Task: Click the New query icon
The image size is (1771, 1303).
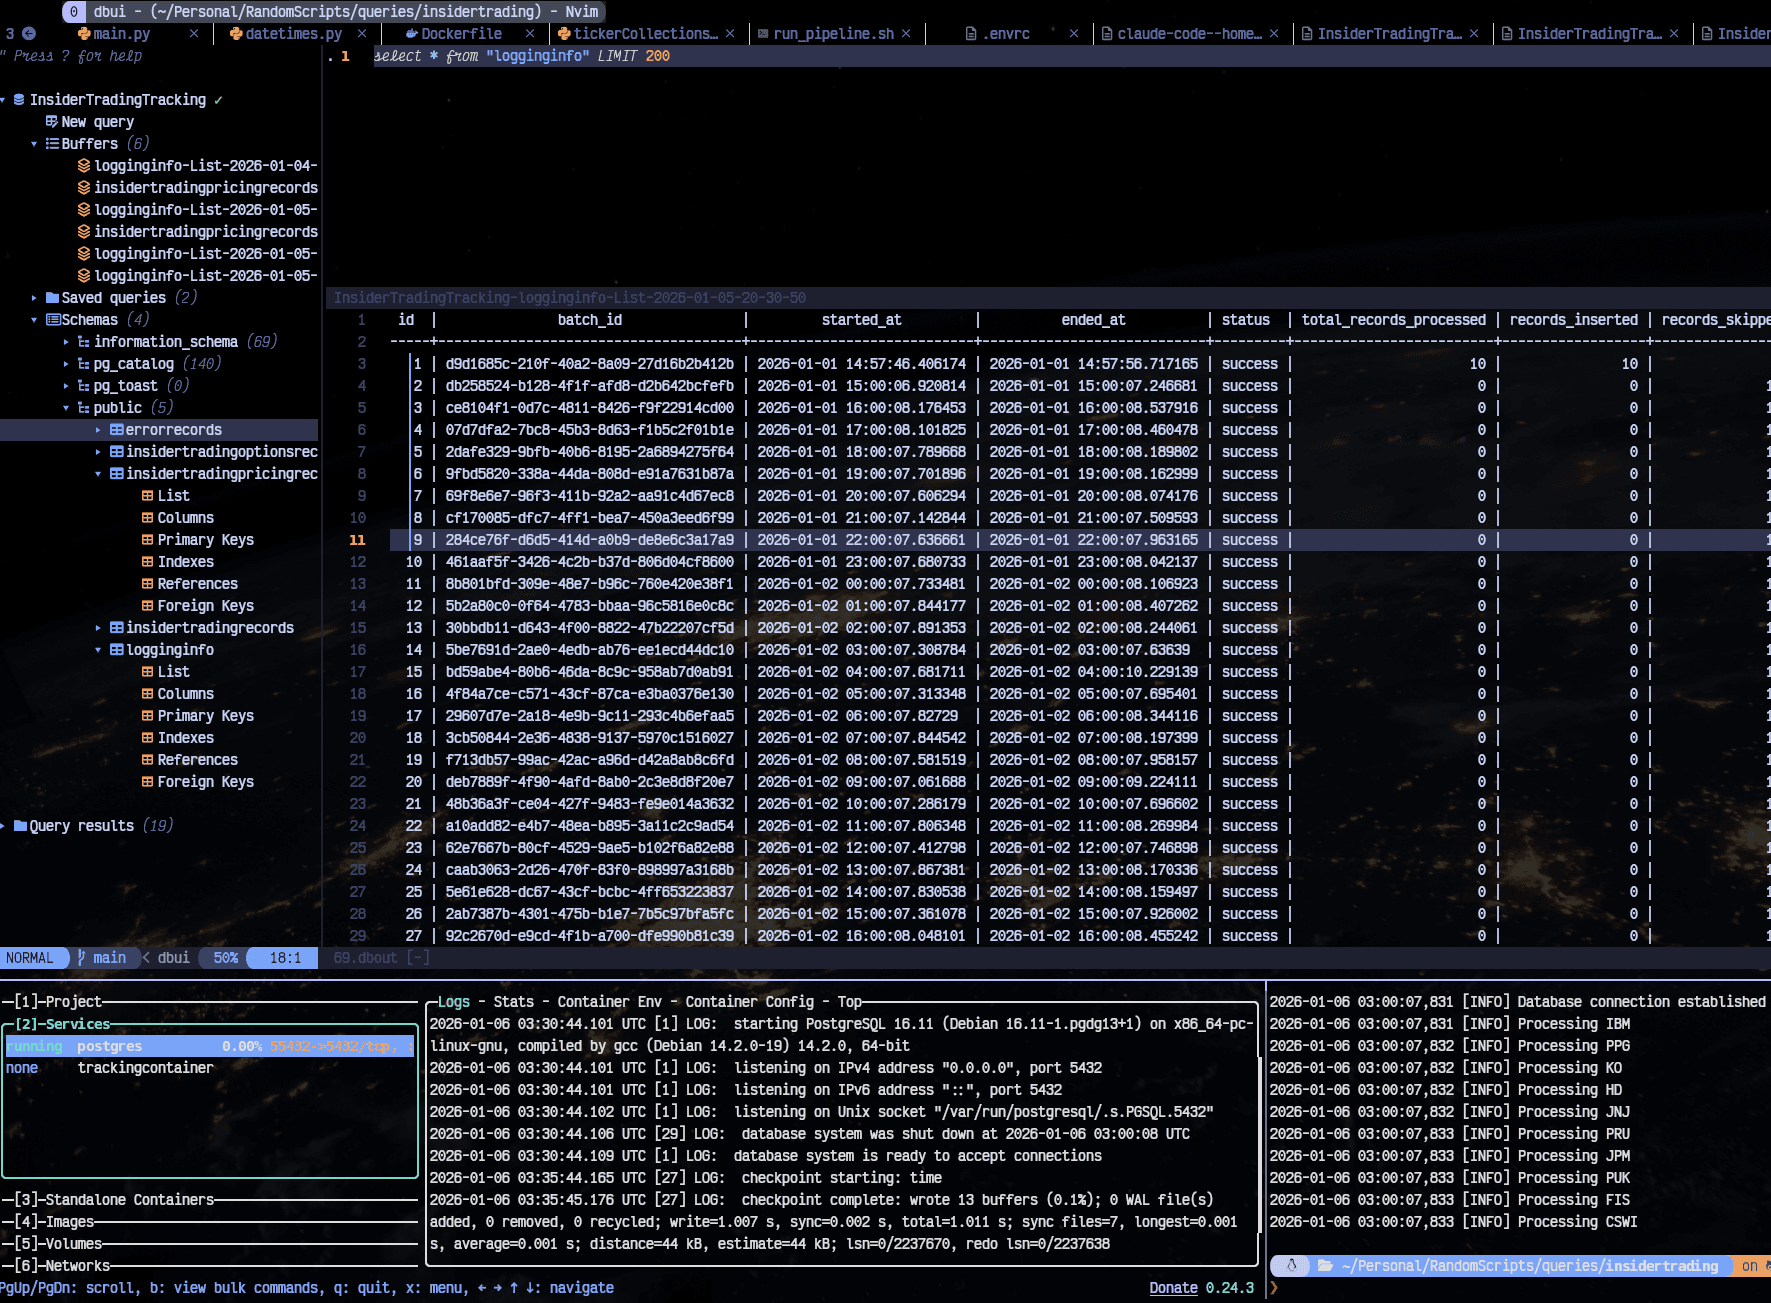Action: pyautogui.click(x=51, y=122)
